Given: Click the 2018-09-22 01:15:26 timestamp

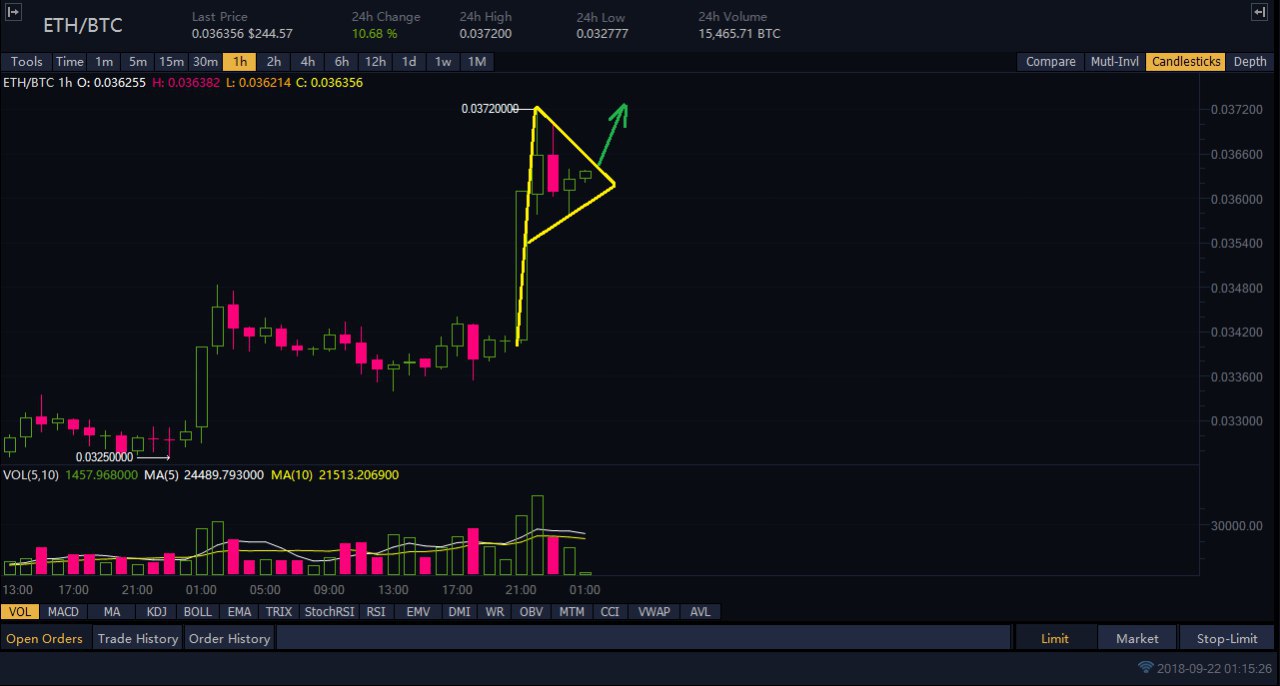Looking at the screenshot, I should 1215,667.
